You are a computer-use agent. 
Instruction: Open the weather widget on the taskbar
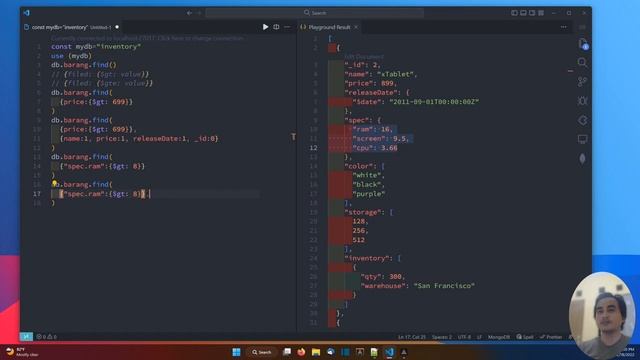click(x=22, y=352)
